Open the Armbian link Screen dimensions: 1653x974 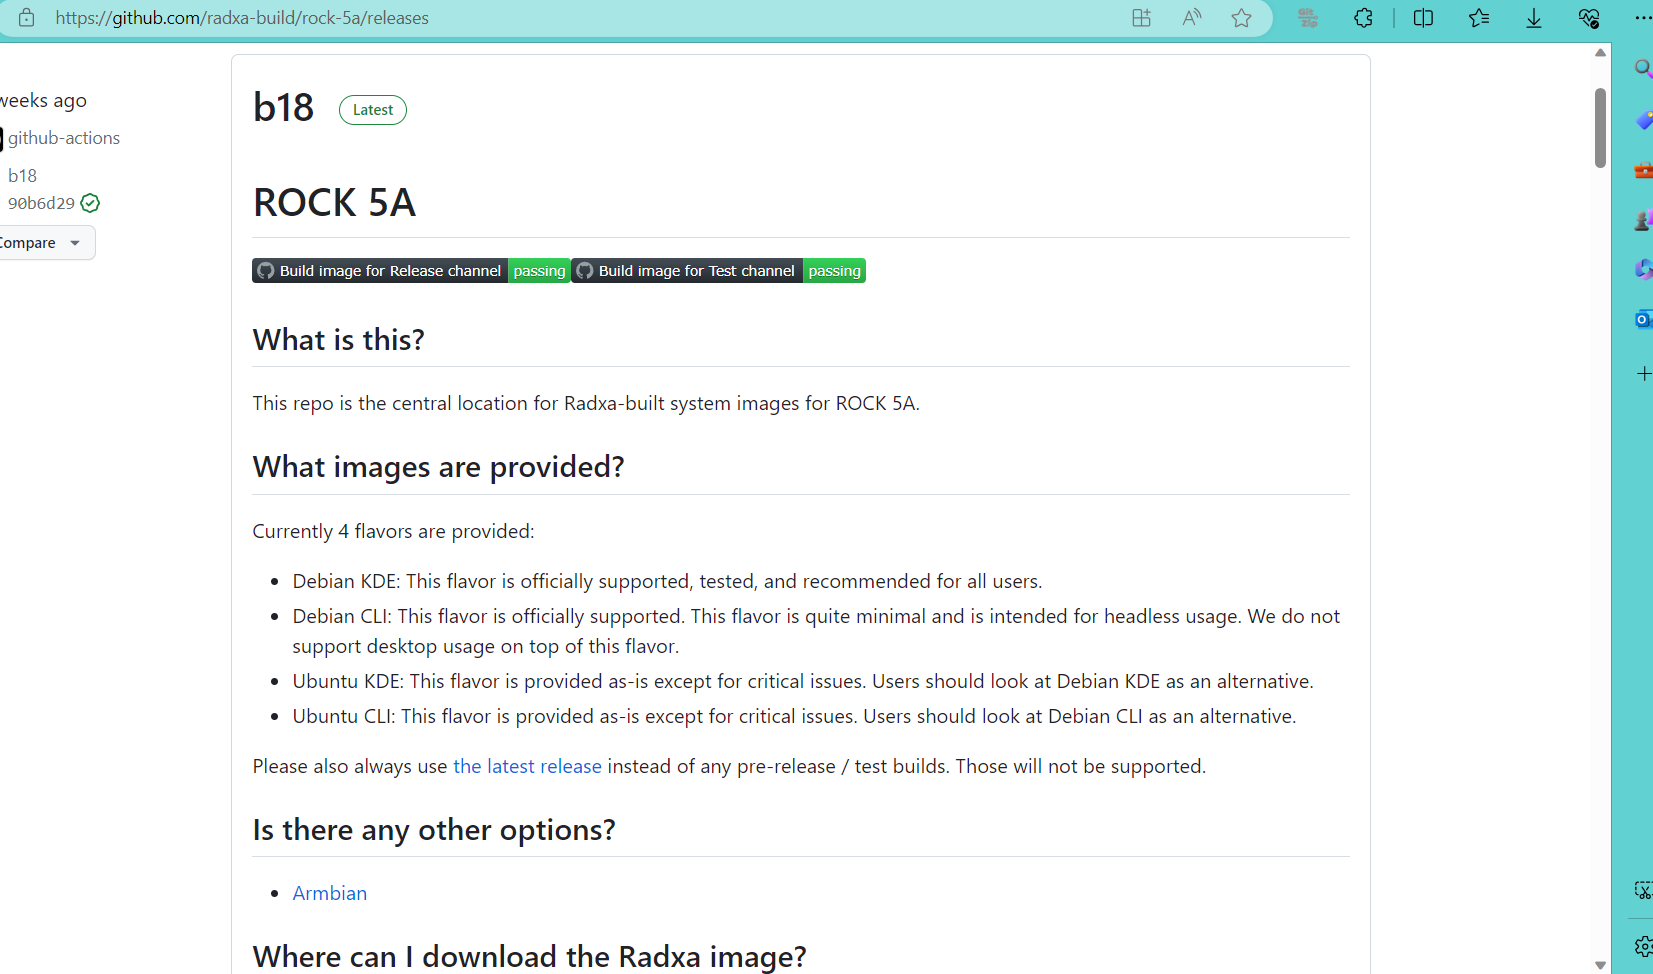[x=329, y=893]
